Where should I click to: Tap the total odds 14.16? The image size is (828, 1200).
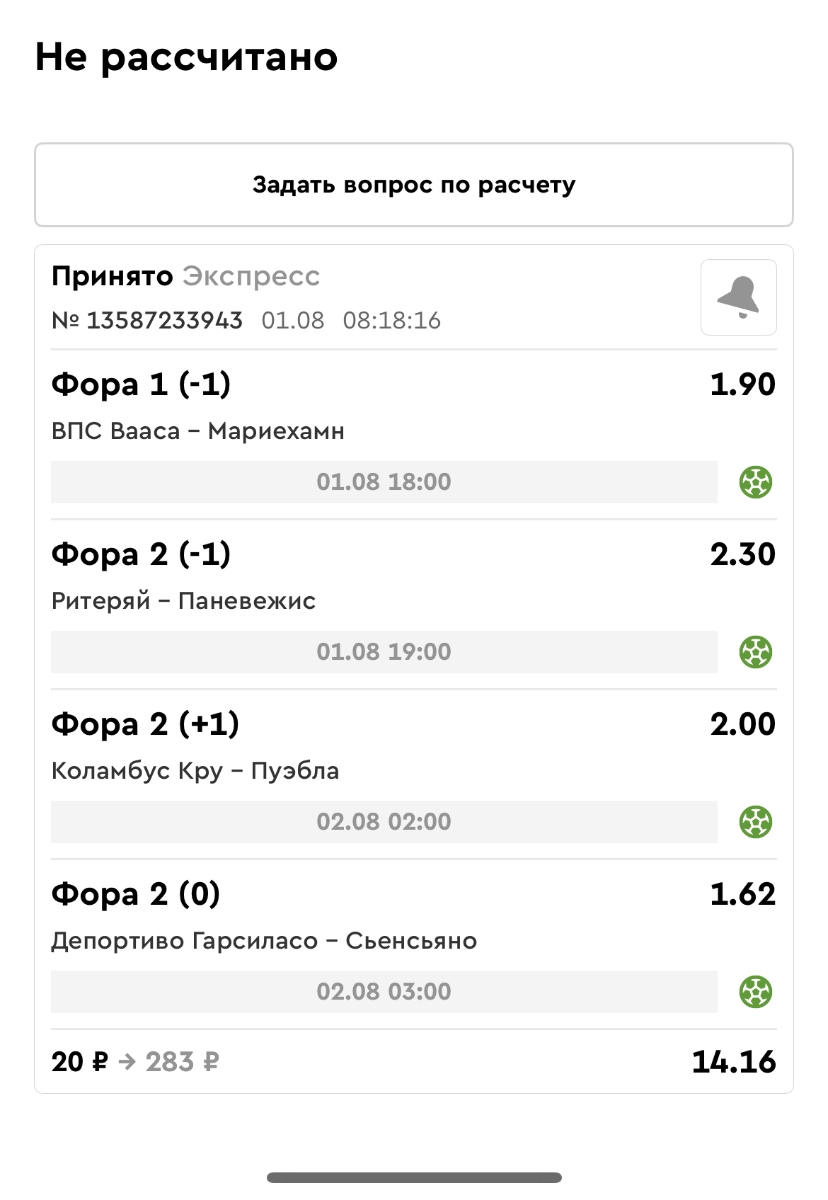tap(733, 1062)
